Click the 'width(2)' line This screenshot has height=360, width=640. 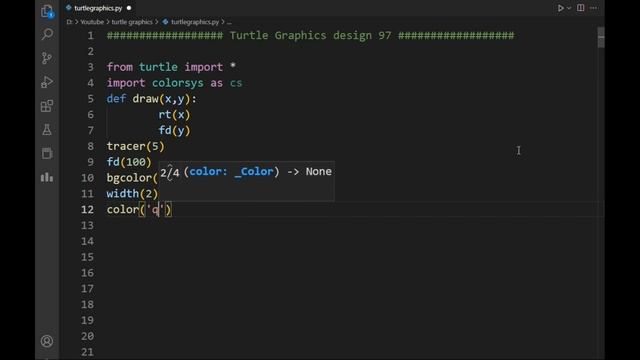coord(132,193)
